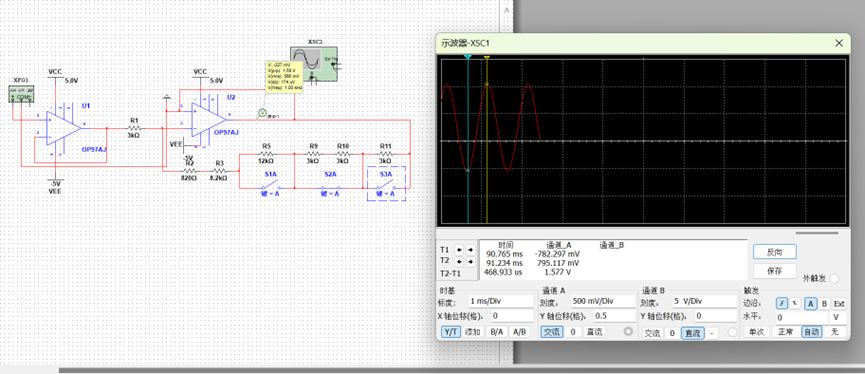865x374 pixels.
Task: Move cursor T1 left with arrow
Action: click(459, 249)
